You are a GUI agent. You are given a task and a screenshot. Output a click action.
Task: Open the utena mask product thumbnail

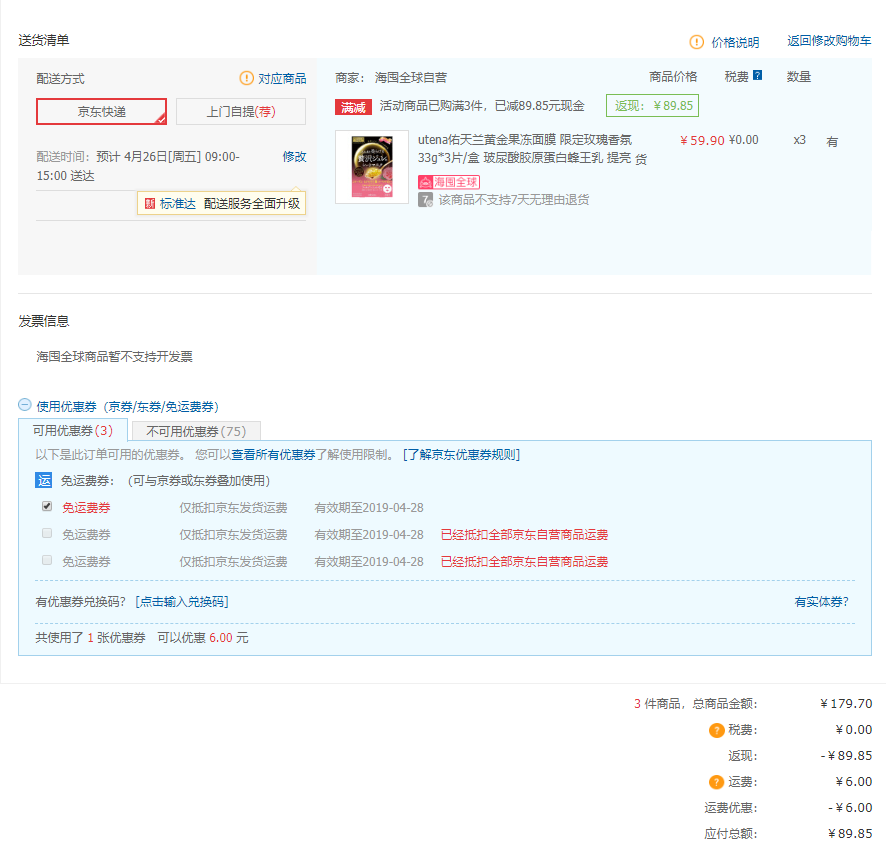point(372,167)
